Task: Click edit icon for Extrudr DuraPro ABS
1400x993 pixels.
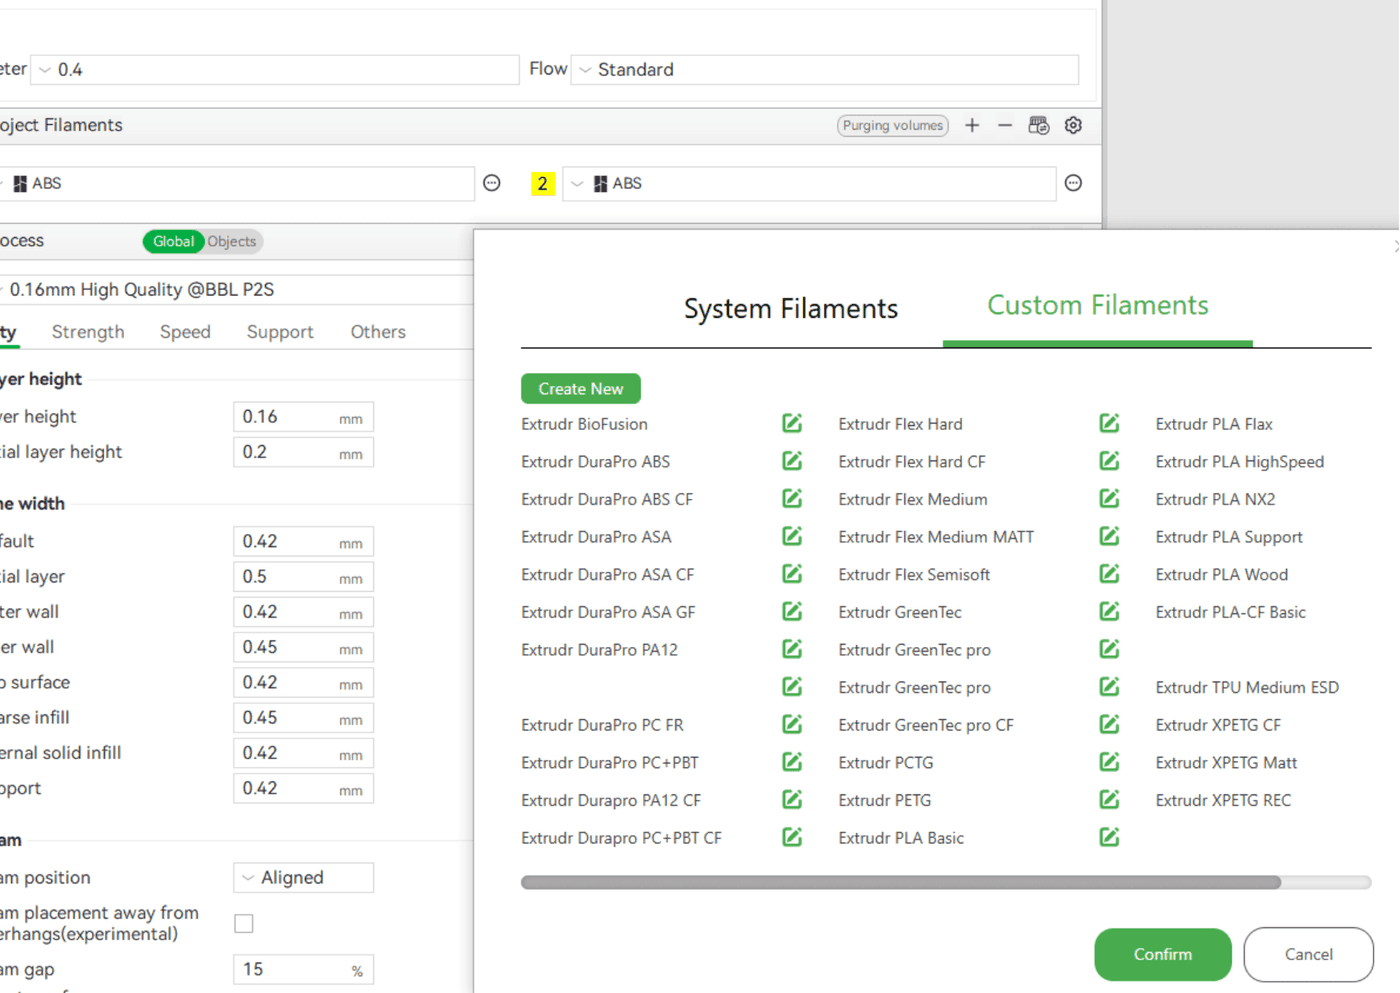Action: click(x=792, y=461)
